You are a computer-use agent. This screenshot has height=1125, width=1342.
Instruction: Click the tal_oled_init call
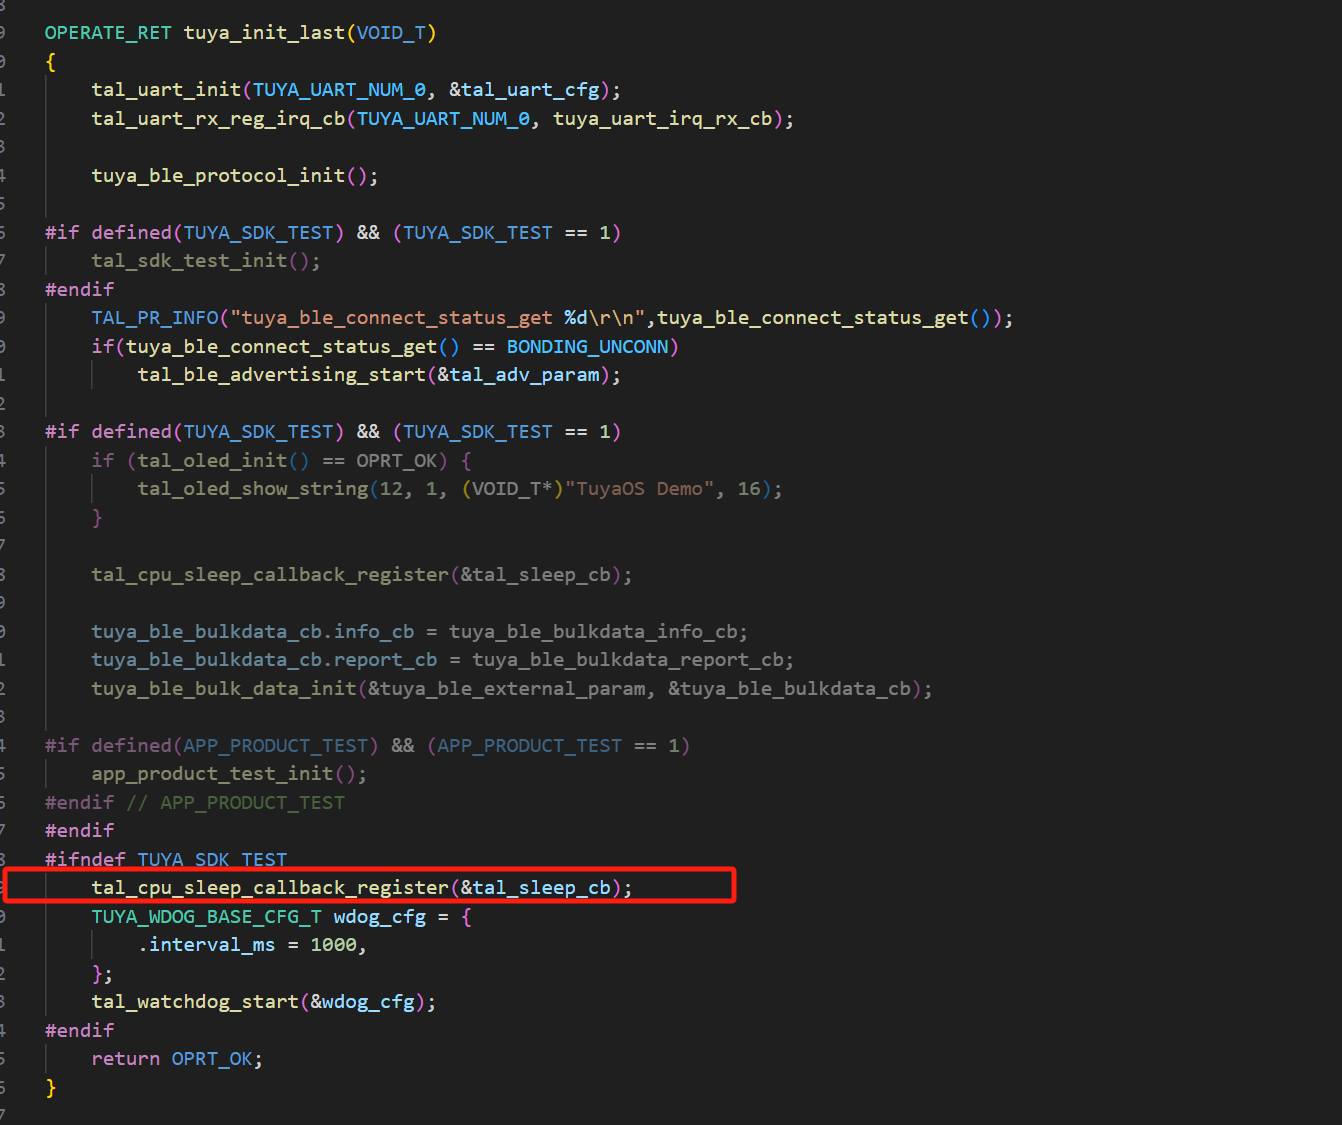tap(212, 461)
